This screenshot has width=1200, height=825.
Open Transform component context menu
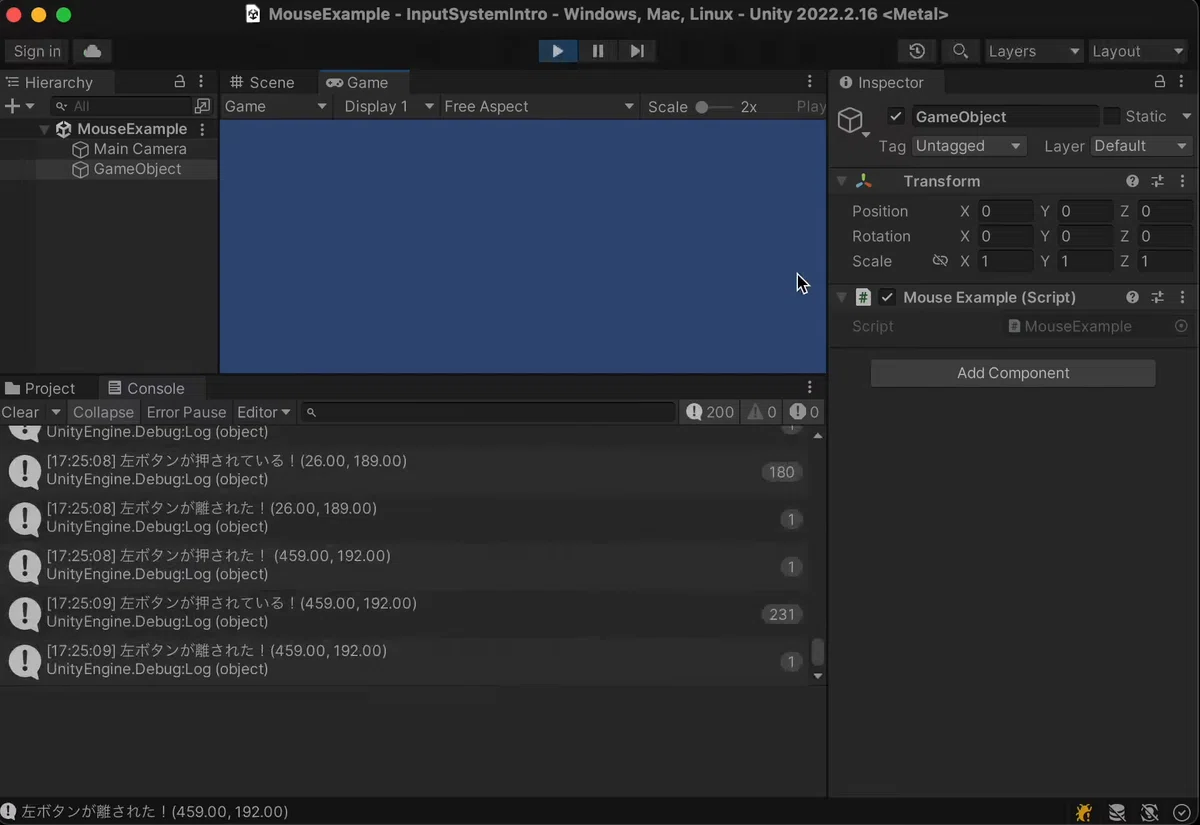pyautogui.click(x=1182, y=181)
